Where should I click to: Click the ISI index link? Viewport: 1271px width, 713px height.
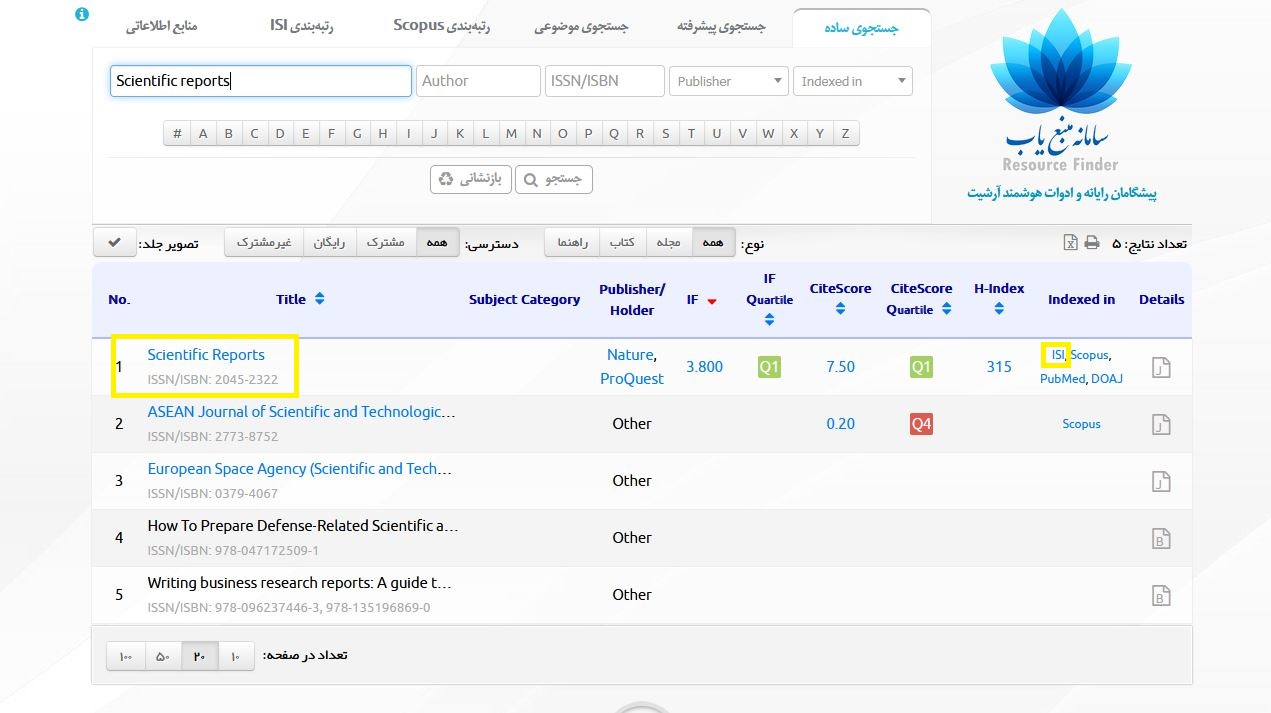[1058, 355]
